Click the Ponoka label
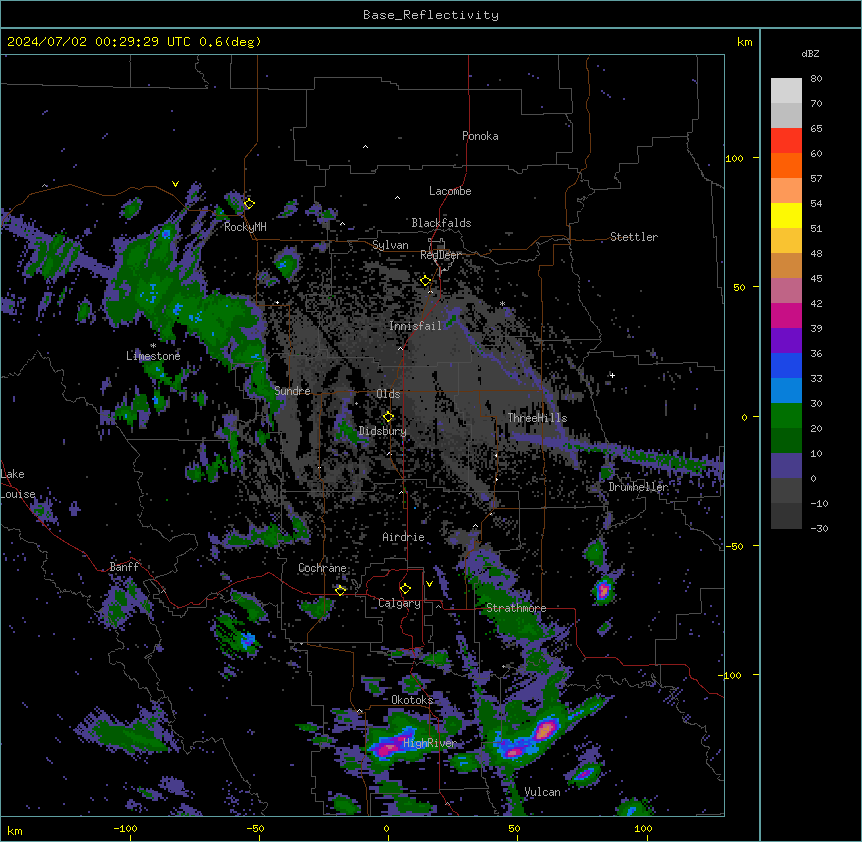This screenshot has width=862, height=842. [480, 136]
